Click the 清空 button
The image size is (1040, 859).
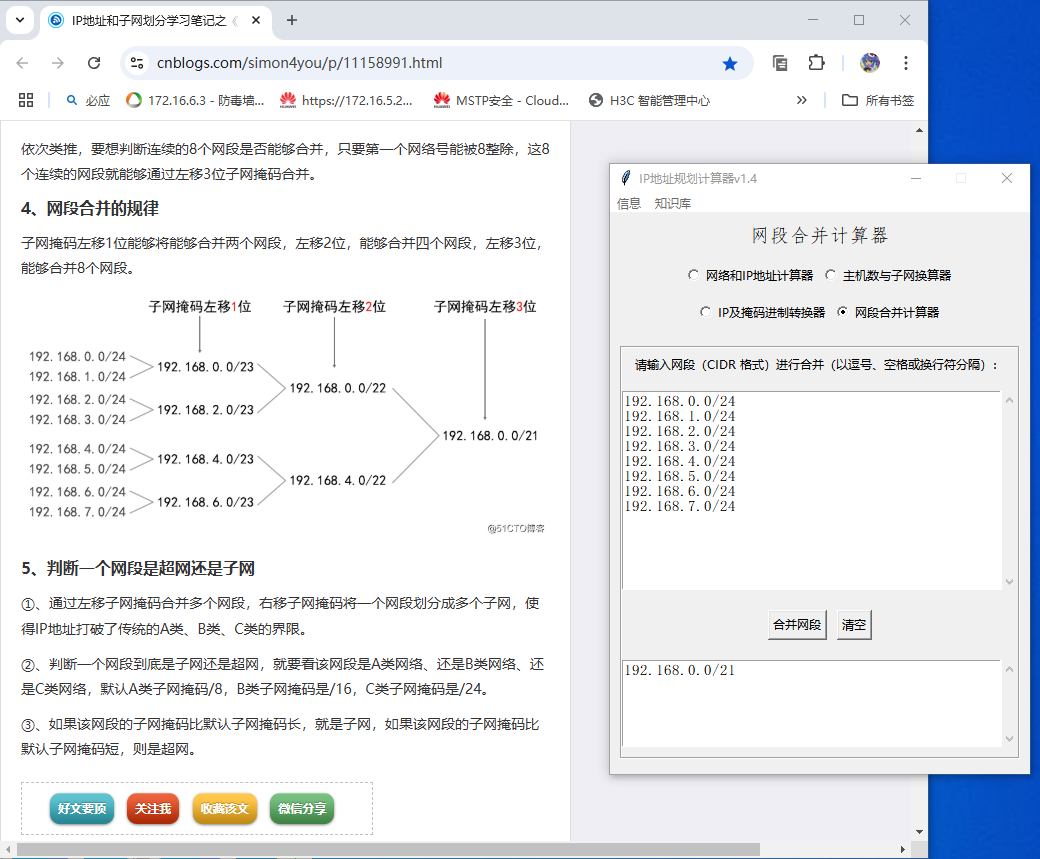click(x=854, y=625)
